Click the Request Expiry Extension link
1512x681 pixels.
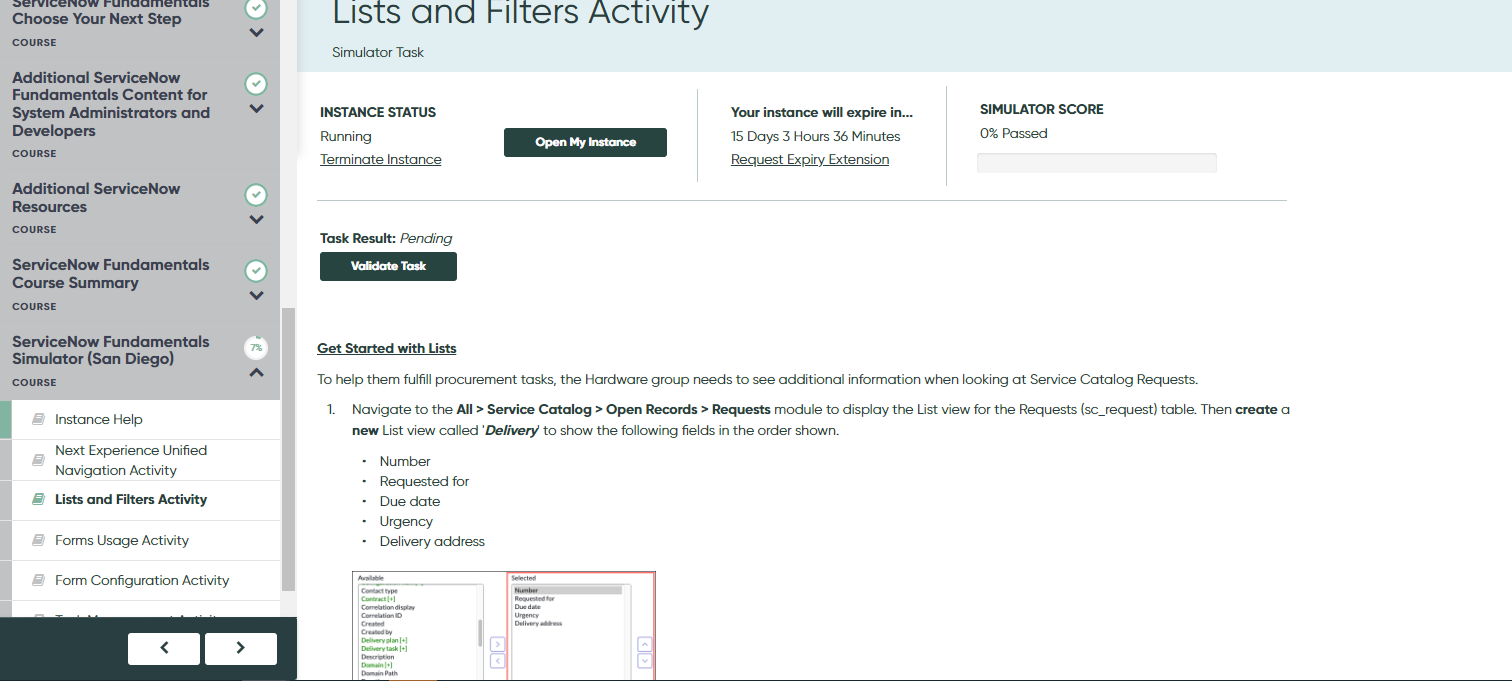coord(810,159)
